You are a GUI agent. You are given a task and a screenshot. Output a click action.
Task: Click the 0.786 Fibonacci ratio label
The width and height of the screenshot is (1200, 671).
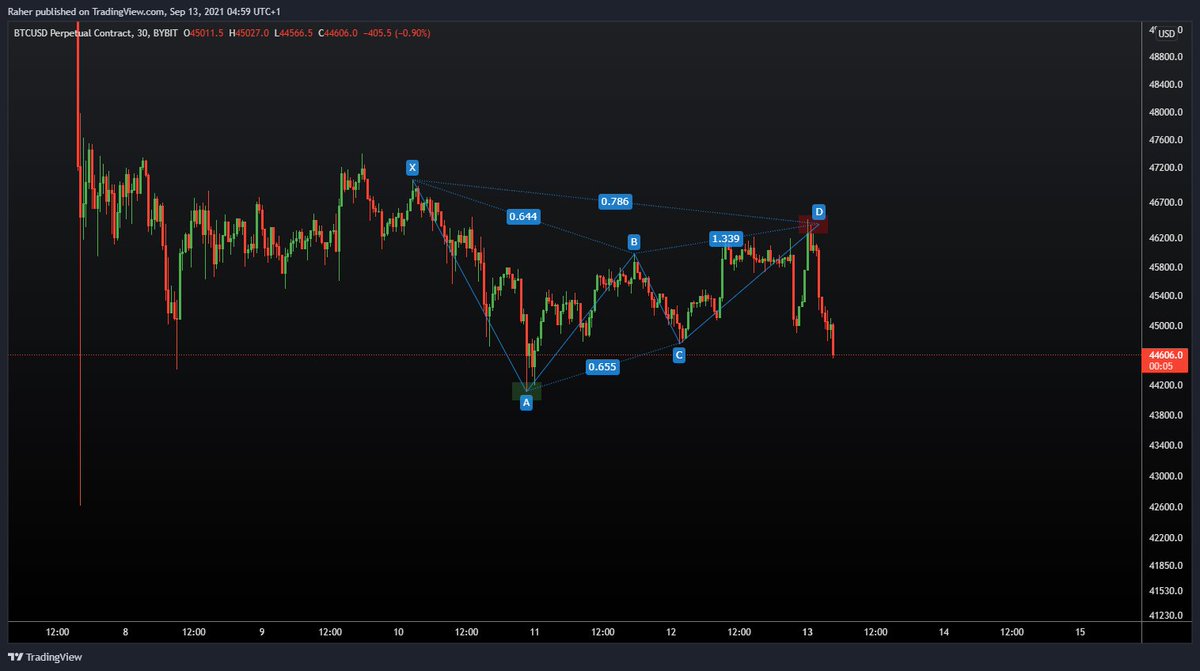[616, 201]
